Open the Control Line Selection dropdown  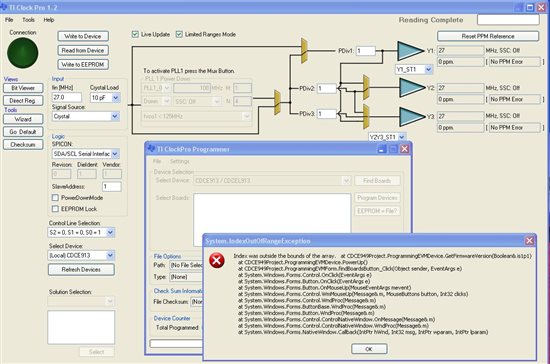click(x=110, y=232)
